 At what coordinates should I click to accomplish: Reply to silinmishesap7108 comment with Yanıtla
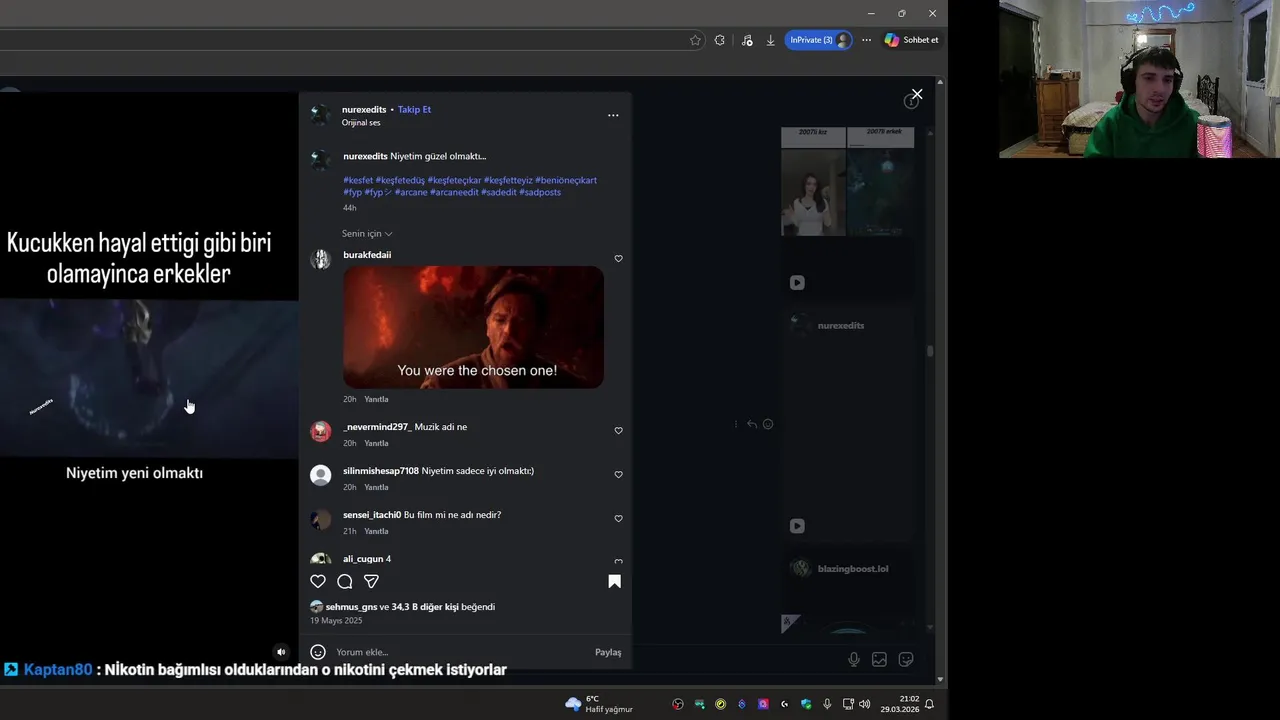point(376,487)
